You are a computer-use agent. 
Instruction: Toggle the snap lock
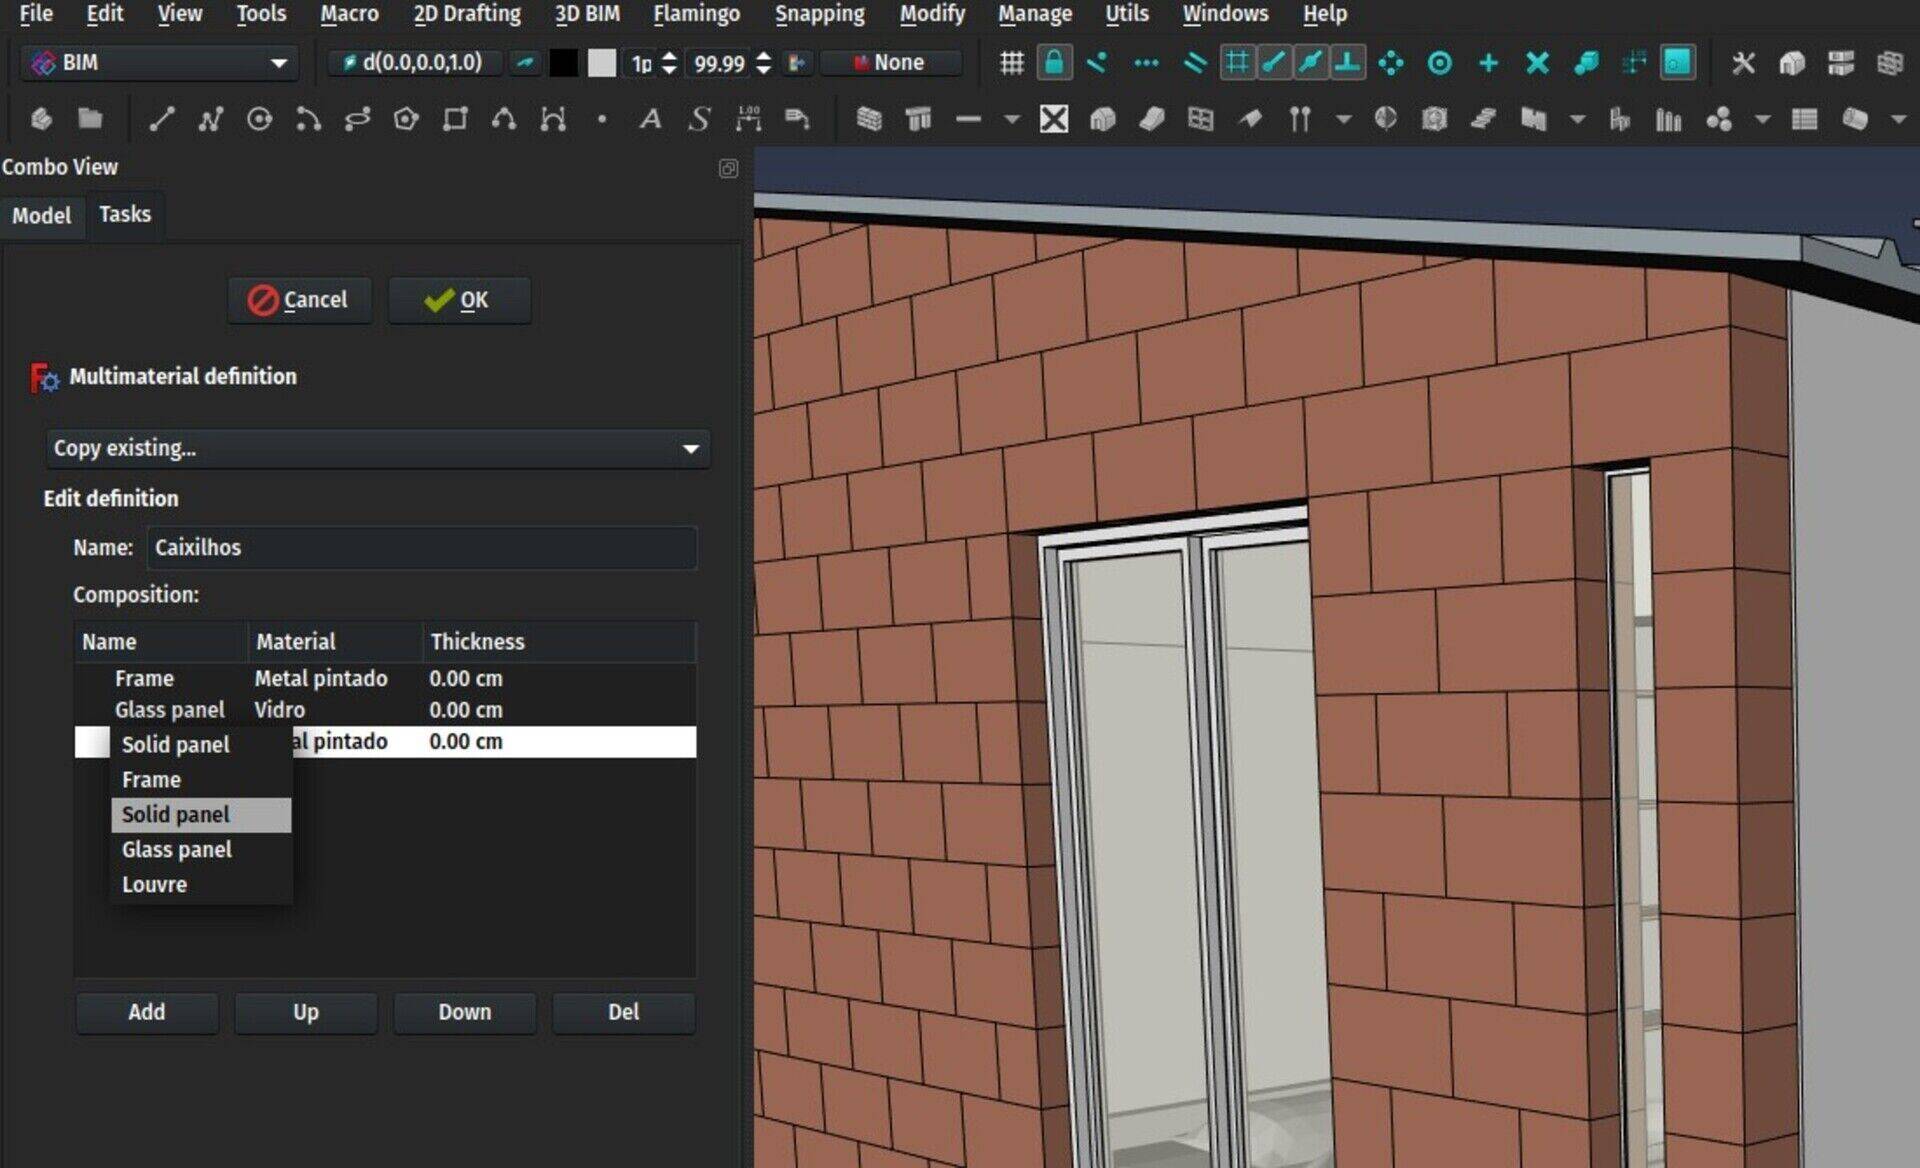pos(1054,63)
